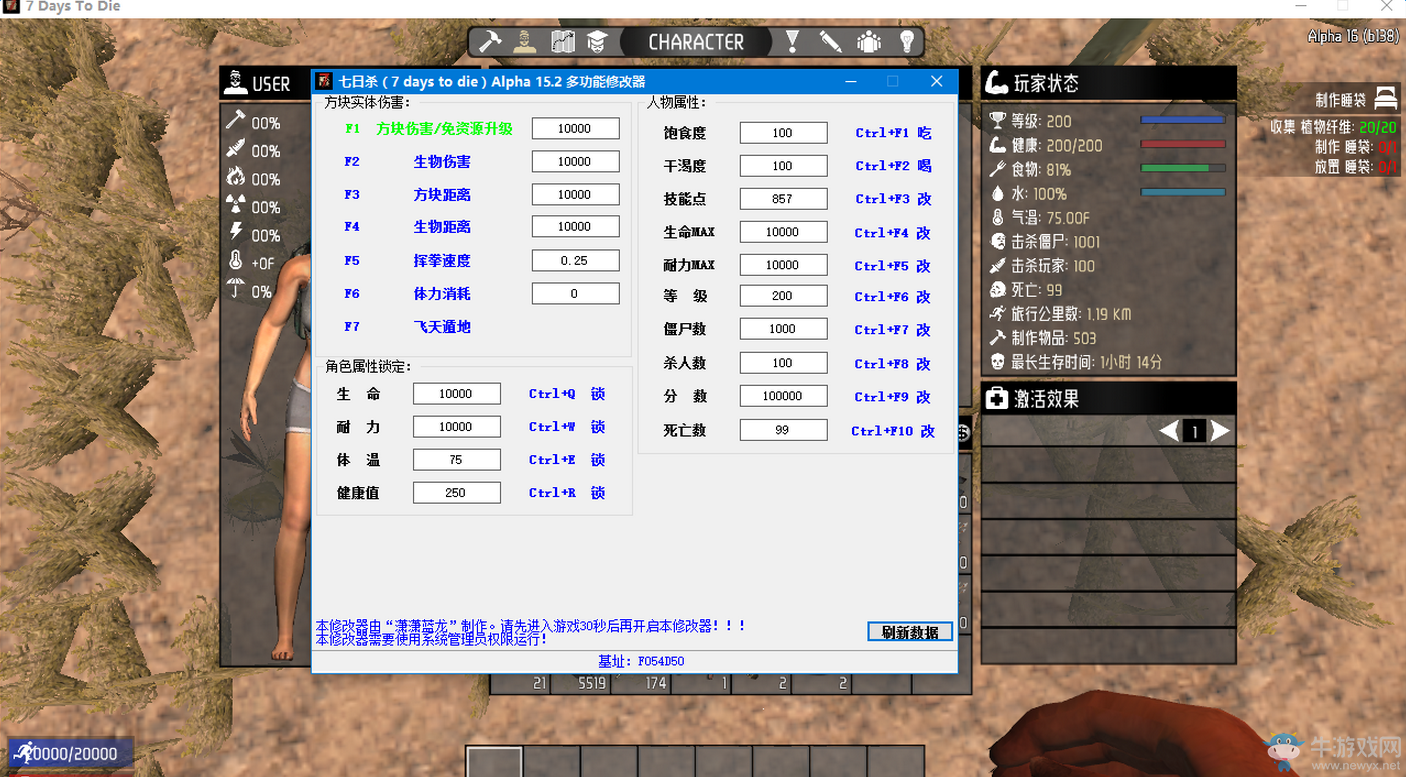Click the 僵尸数 field showing 1000
Image resolution: width=1406 pixels, height=777 pixels.
click(783, 328)
